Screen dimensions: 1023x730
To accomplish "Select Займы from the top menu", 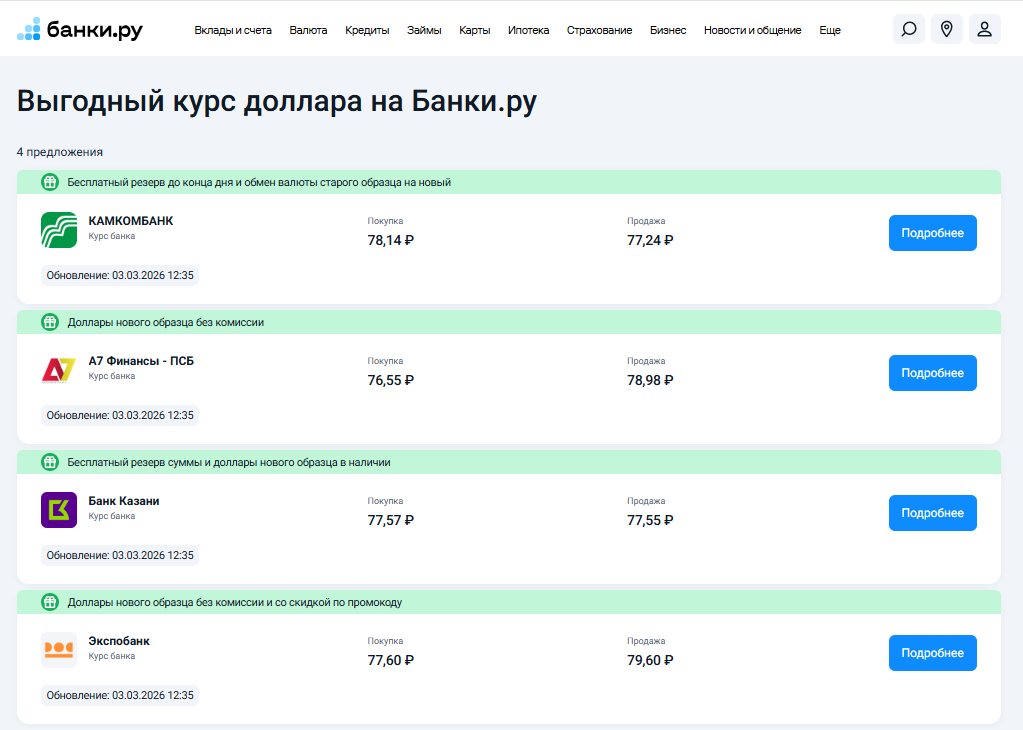I will [x=424, y=30].
